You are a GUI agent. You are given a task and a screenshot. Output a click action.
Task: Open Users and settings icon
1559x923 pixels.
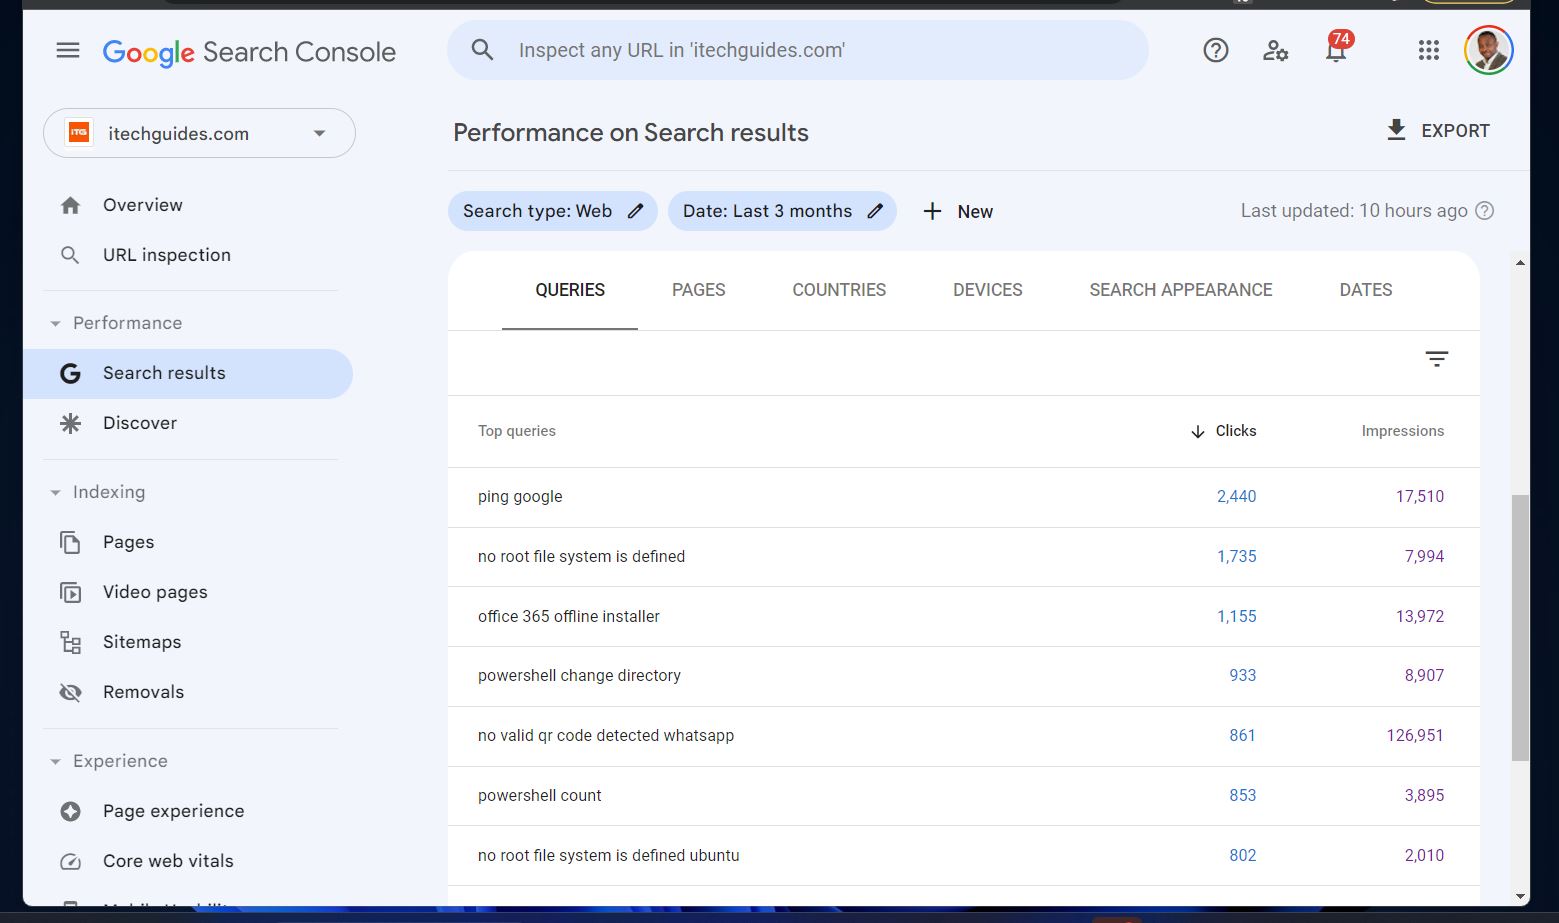click(x=1275, y=50)
